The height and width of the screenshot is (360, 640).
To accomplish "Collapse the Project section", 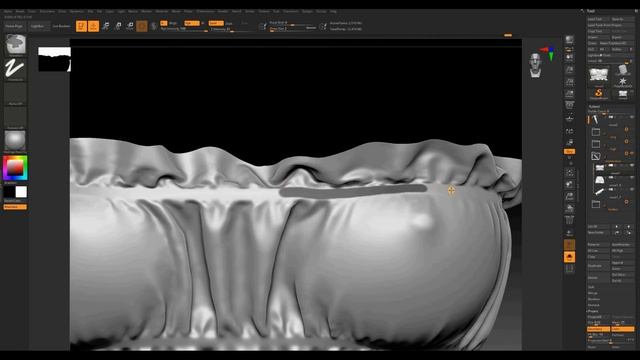I will pyautogui.click(x=593, y=311).
